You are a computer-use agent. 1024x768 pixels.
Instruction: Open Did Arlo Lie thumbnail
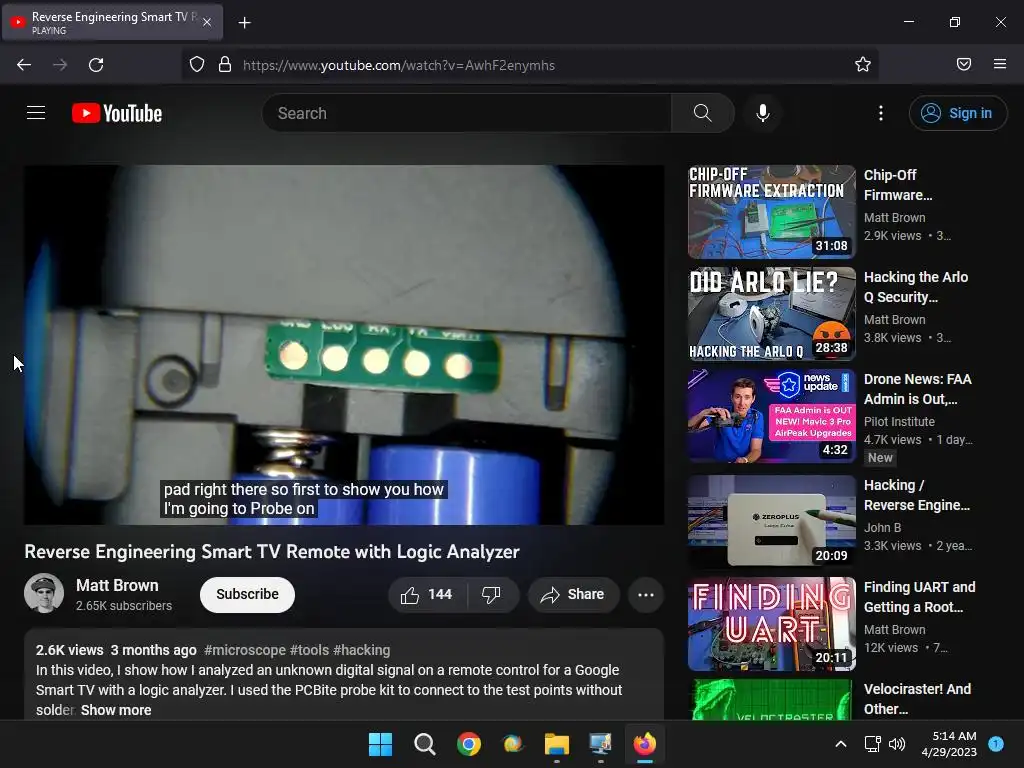pyautogui.click(x=771, y=313)
